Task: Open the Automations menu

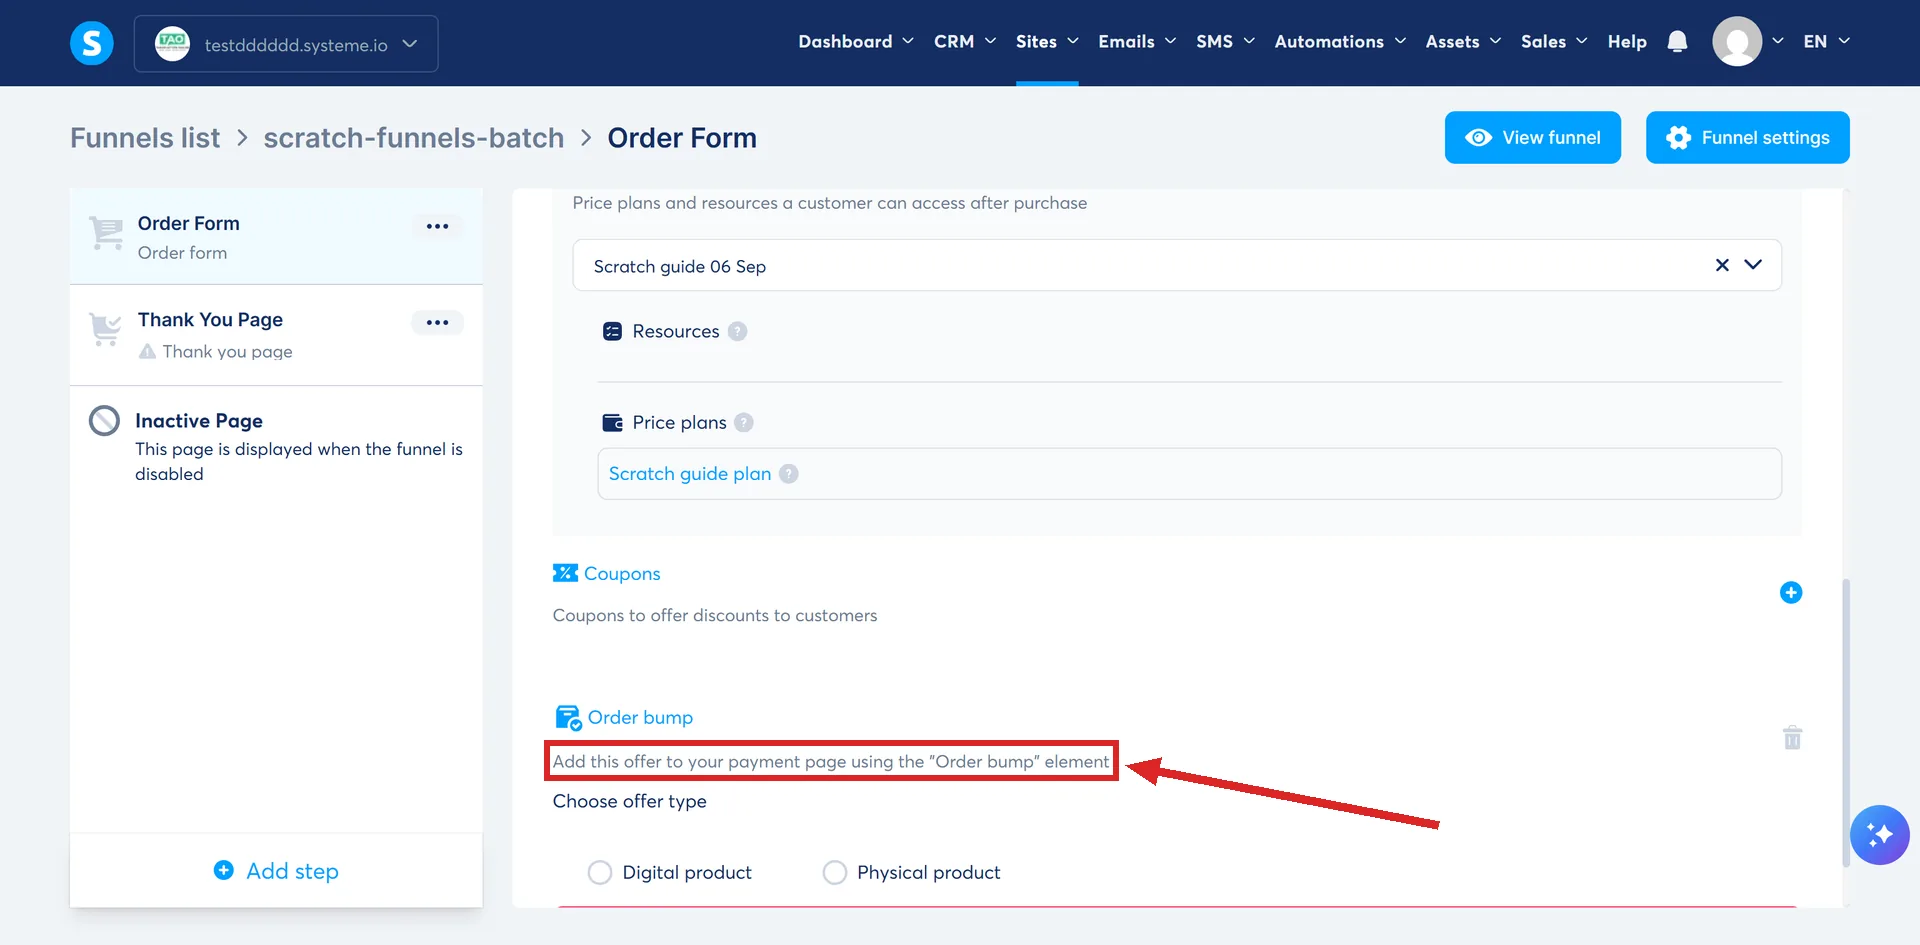Action: pyautogui.click(x=1340, y=41)
